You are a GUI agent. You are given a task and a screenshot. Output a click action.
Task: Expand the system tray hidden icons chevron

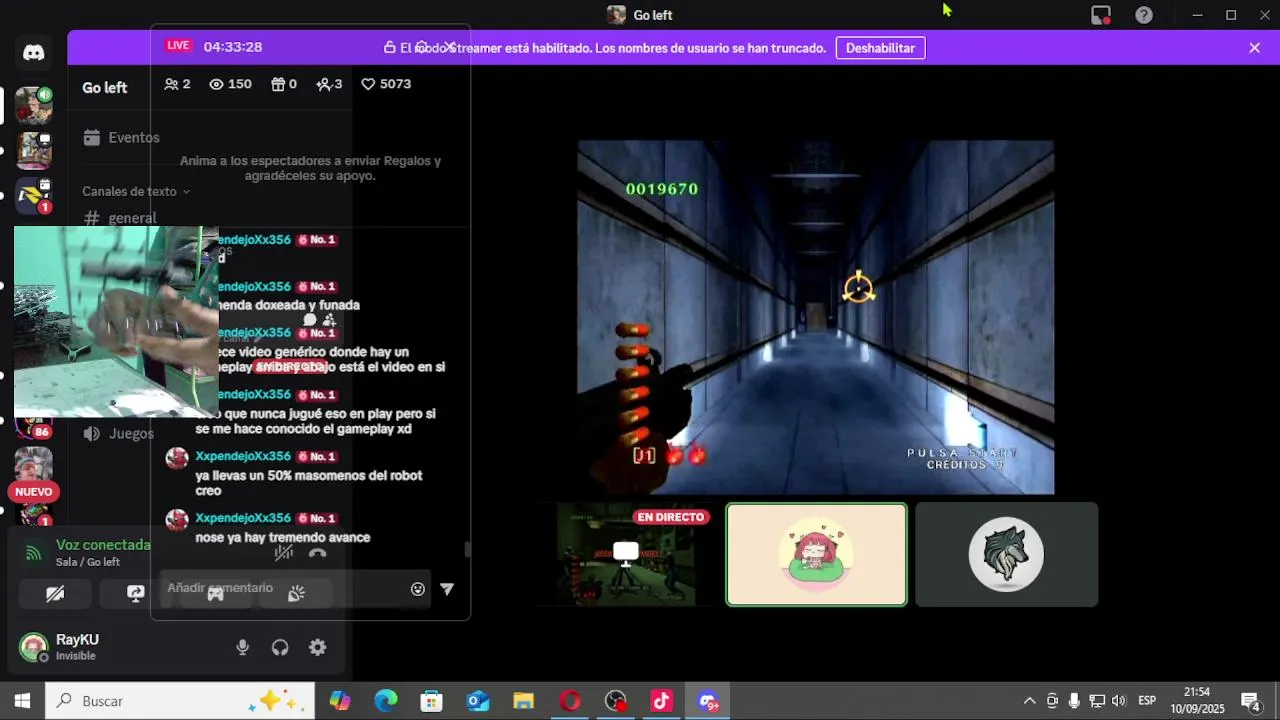[1029, 701]
